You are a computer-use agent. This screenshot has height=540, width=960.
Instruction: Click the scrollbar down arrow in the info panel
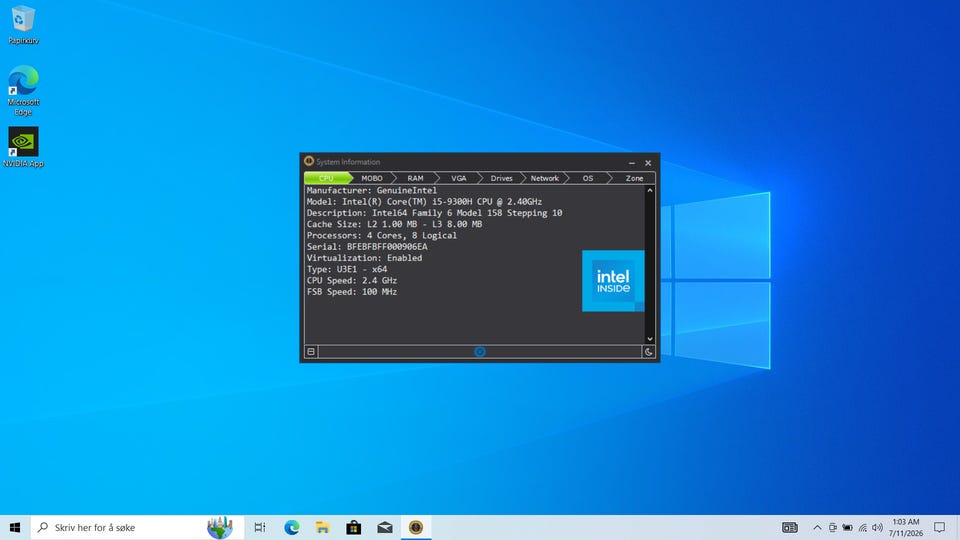pos(650,339)
